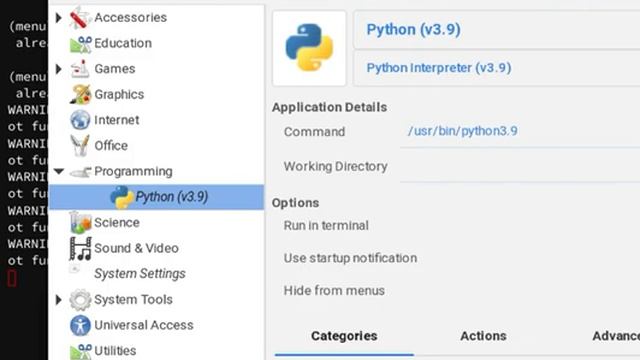Select the Python (v3.9) launcher entry
The image size is (640, 360).
pyautogui.click(x=156, y=197)
